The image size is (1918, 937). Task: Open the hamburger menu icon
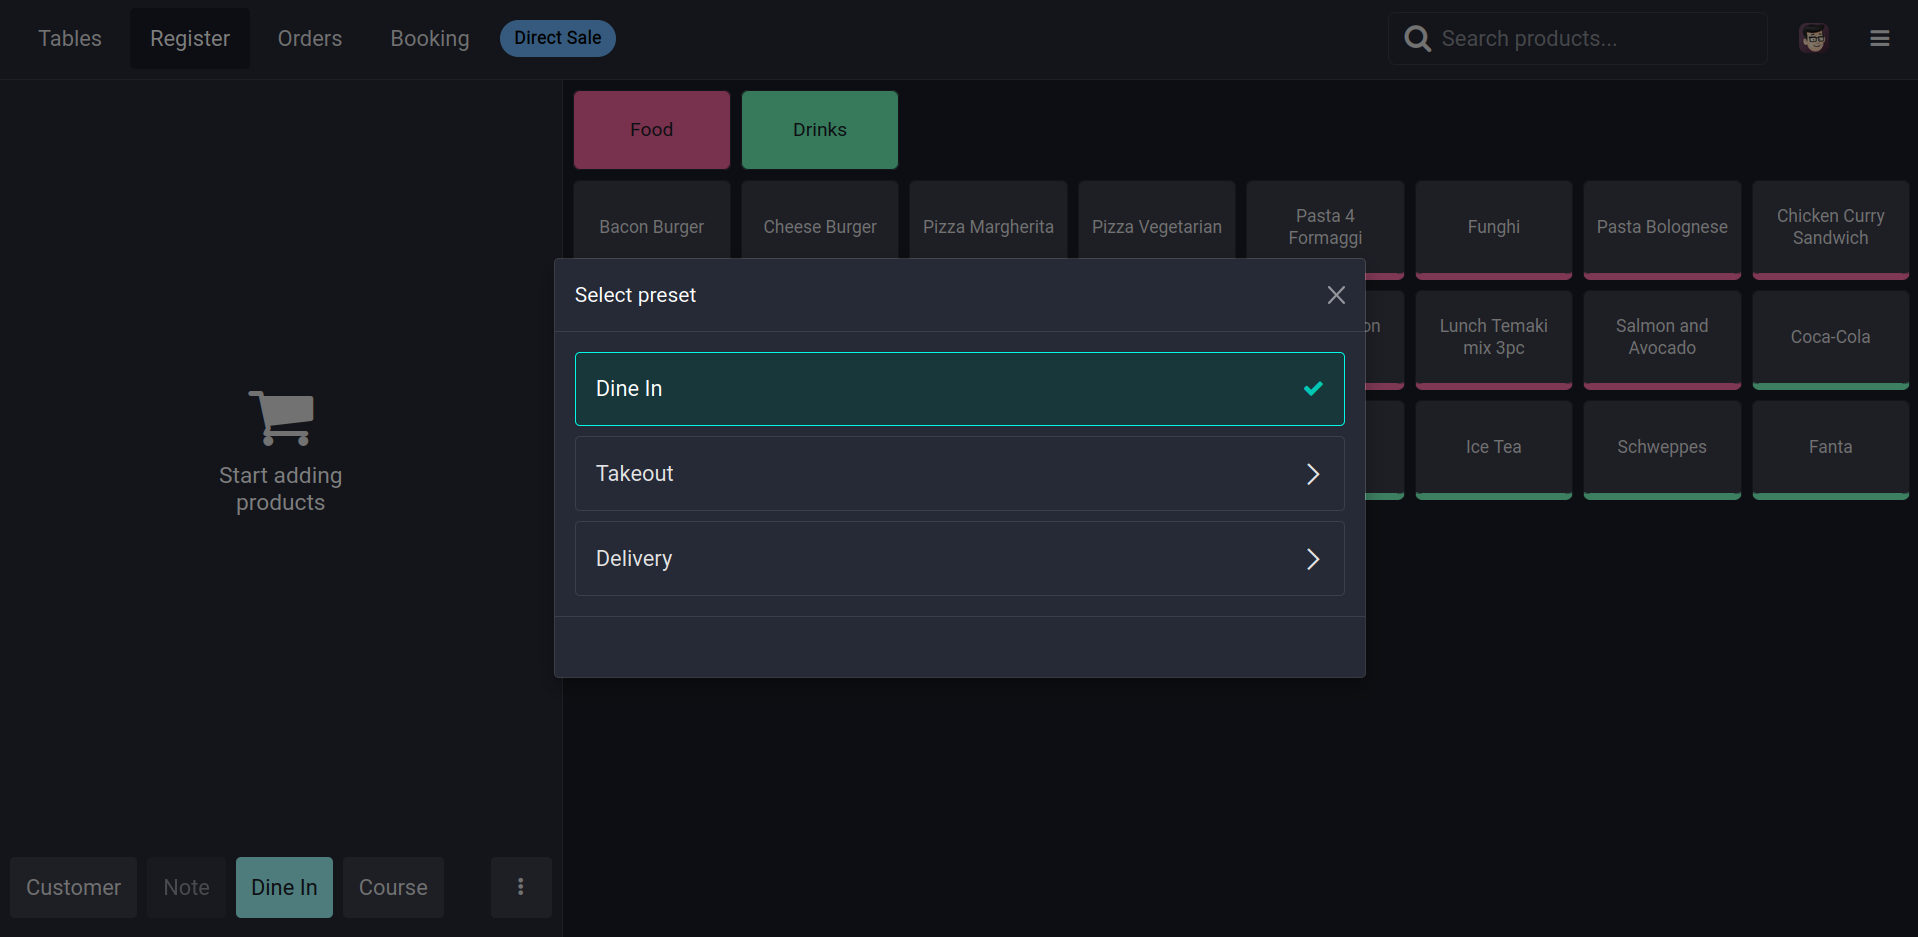1879,39
